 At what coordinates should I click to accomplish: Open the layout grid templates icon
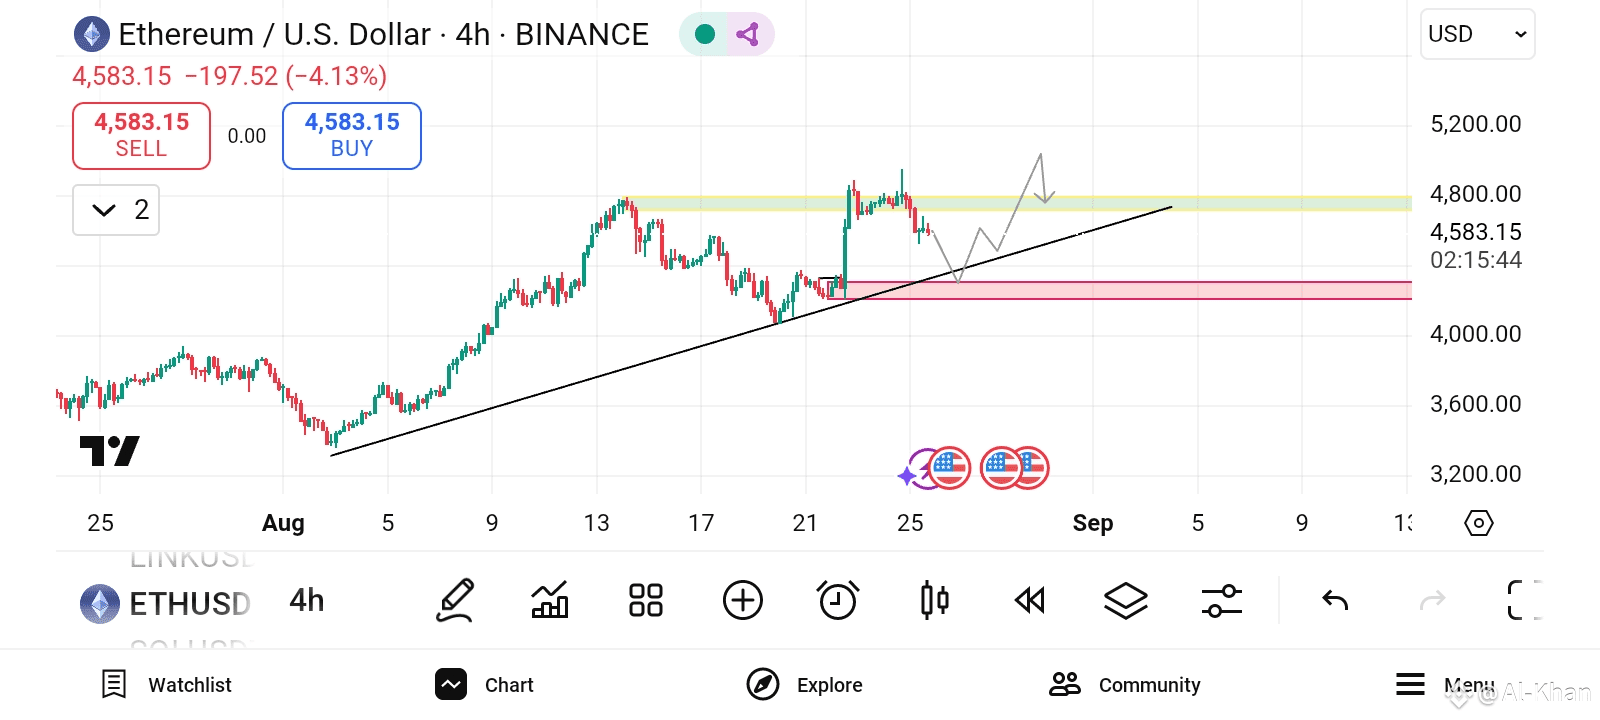[645, 601]
